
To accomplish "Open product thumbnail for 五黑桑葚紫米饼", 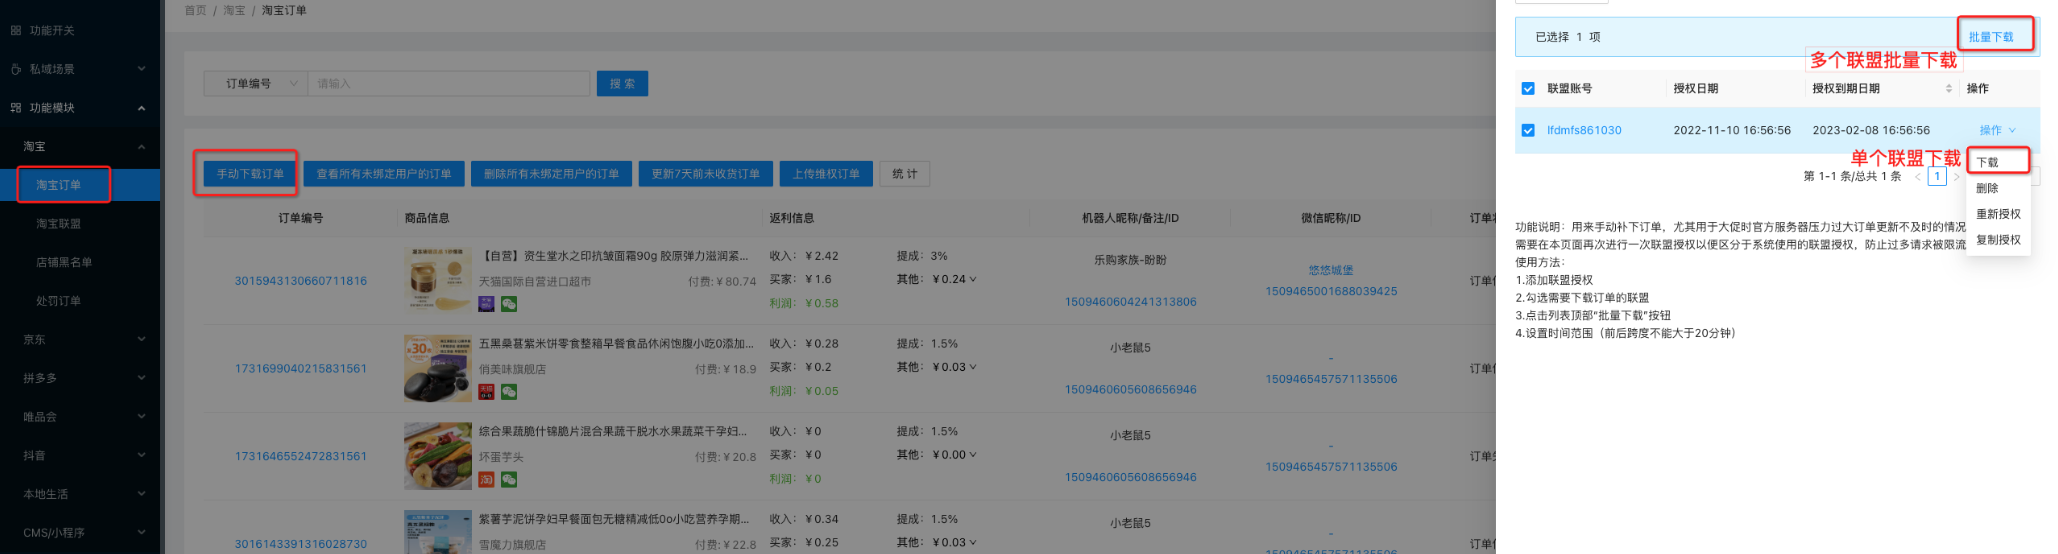I will pyautogui.click(x=437, y=368).
